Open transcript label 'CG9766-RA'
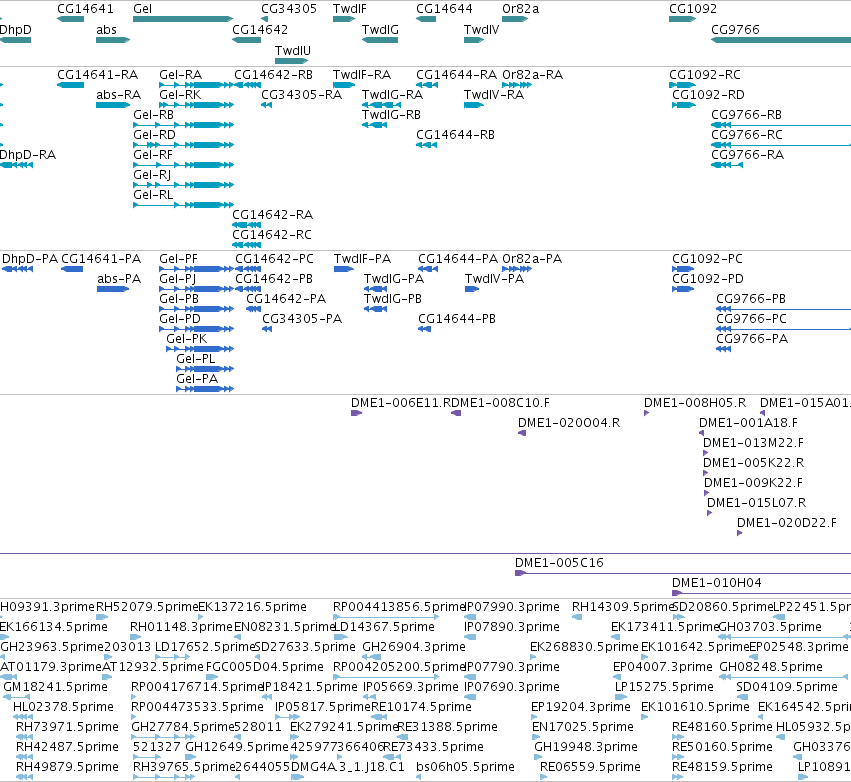This screenshot has height=782, width=851. pos(748,155)
